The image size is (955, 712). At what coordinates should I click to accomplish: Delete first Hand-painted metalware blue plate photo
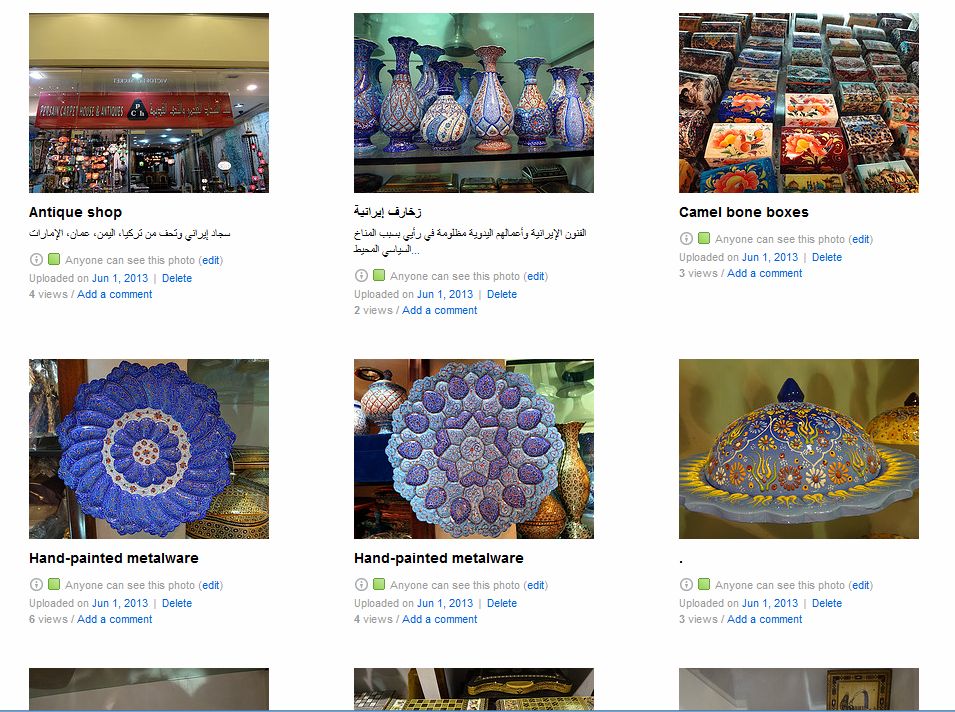[177, 603]
